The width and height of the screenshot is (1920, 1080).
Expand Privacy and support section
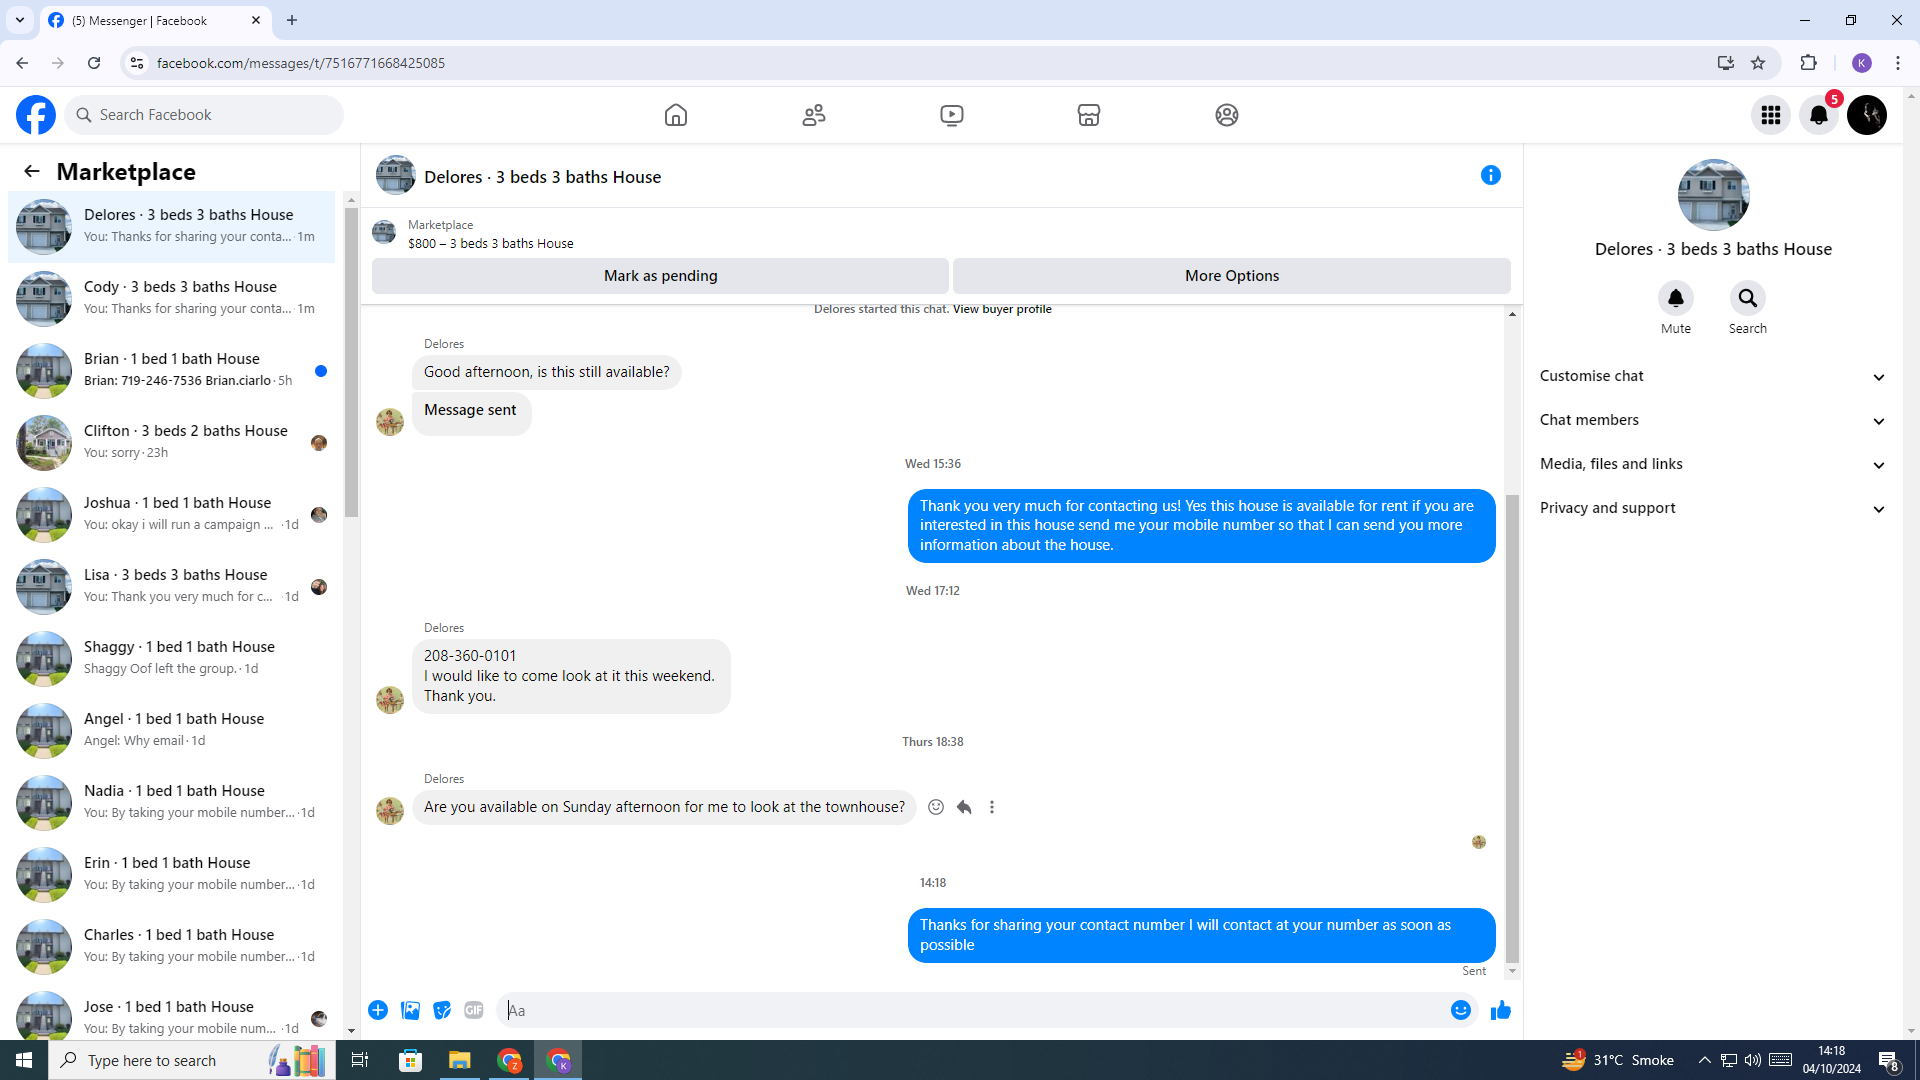point(1713,508)
